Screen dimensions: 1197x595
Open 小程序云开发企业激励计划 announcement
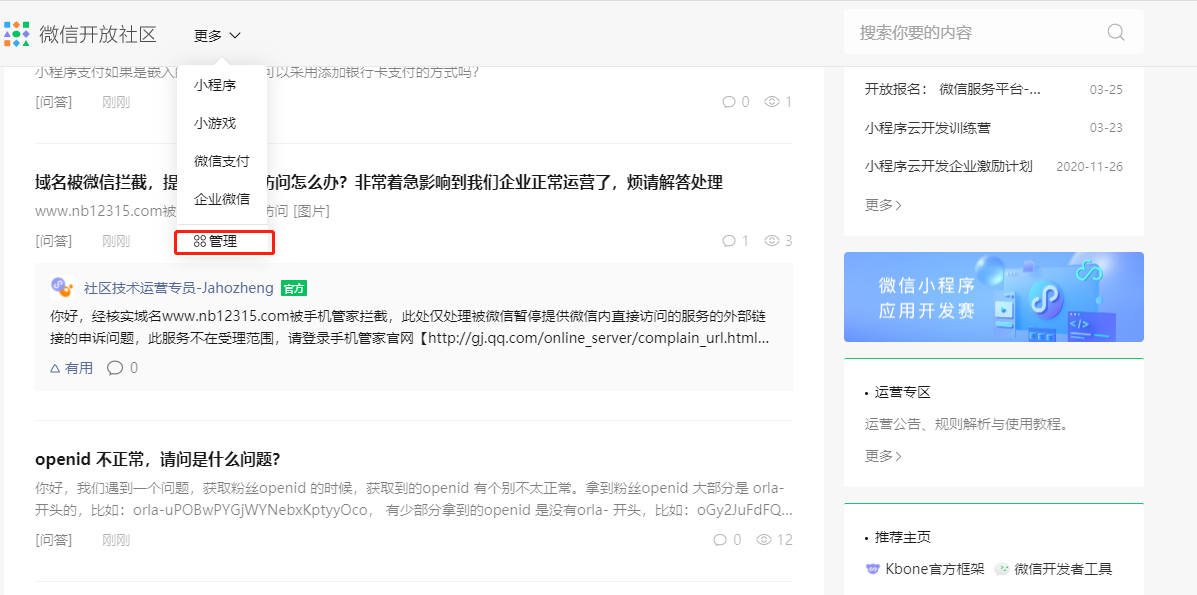[x=949, y=166]
